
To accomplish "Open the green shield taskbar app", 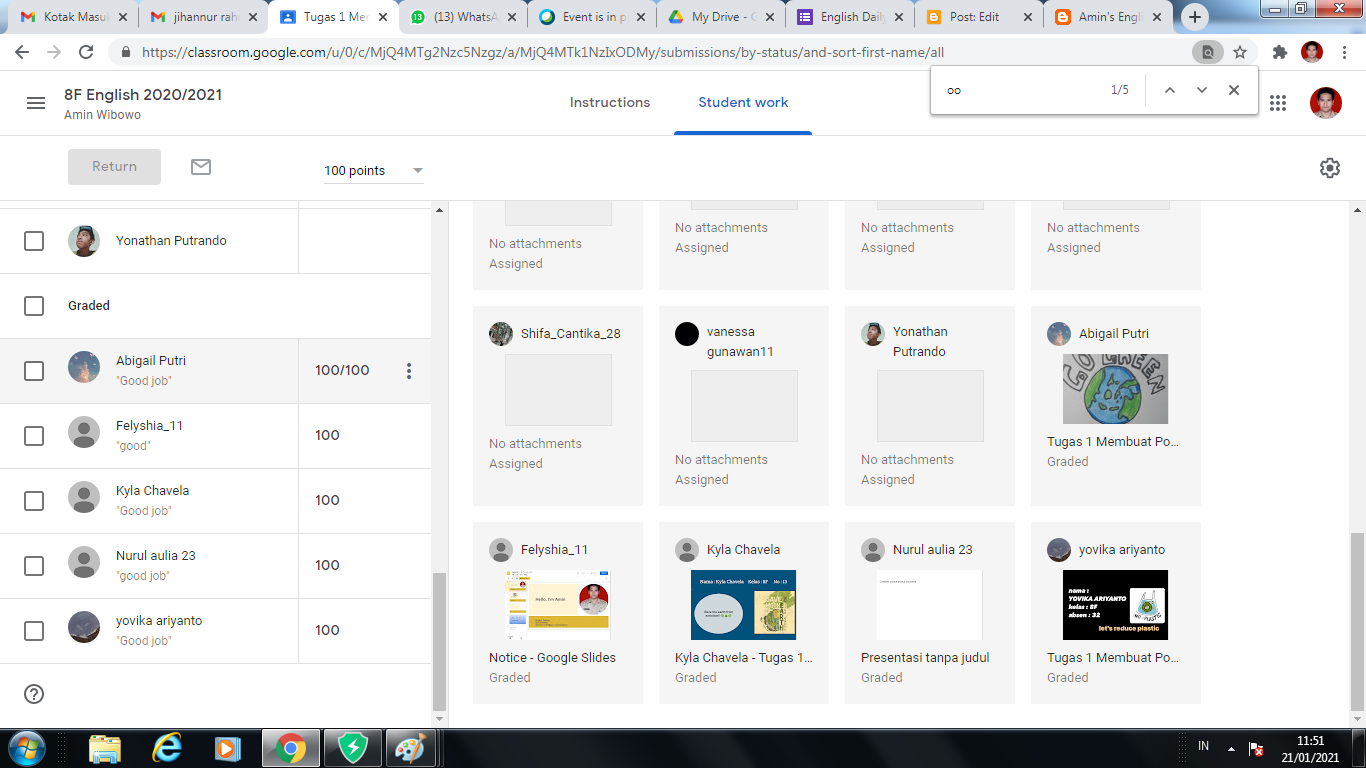I will pos(353,748).
